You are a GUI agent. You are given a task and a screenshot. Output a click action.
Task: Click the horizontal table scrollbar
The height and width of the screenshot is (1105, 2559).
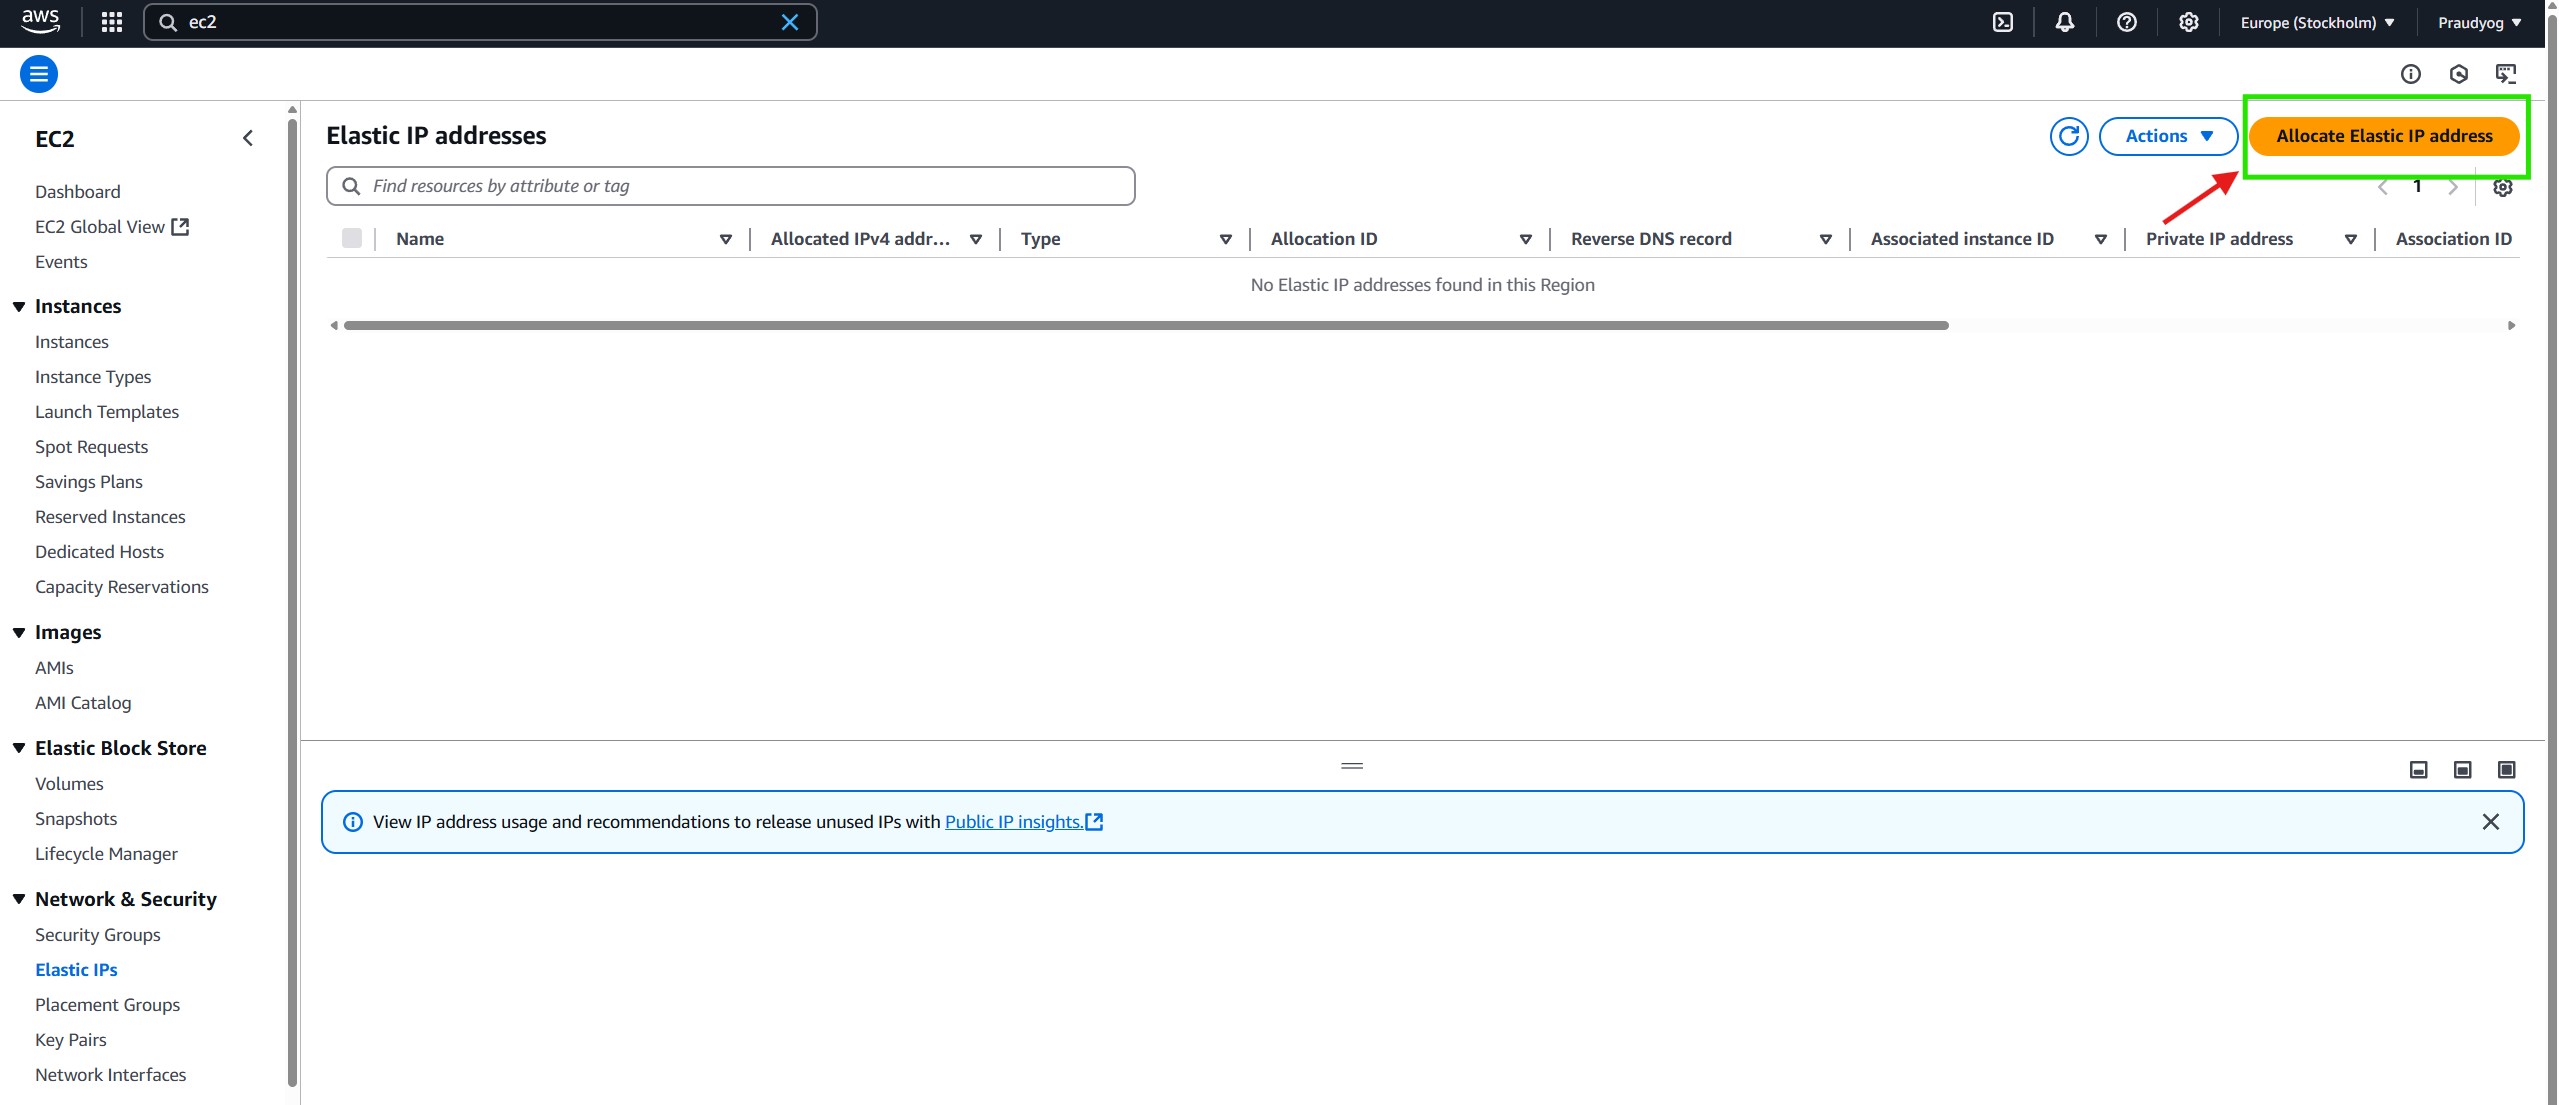point(1145,325)
